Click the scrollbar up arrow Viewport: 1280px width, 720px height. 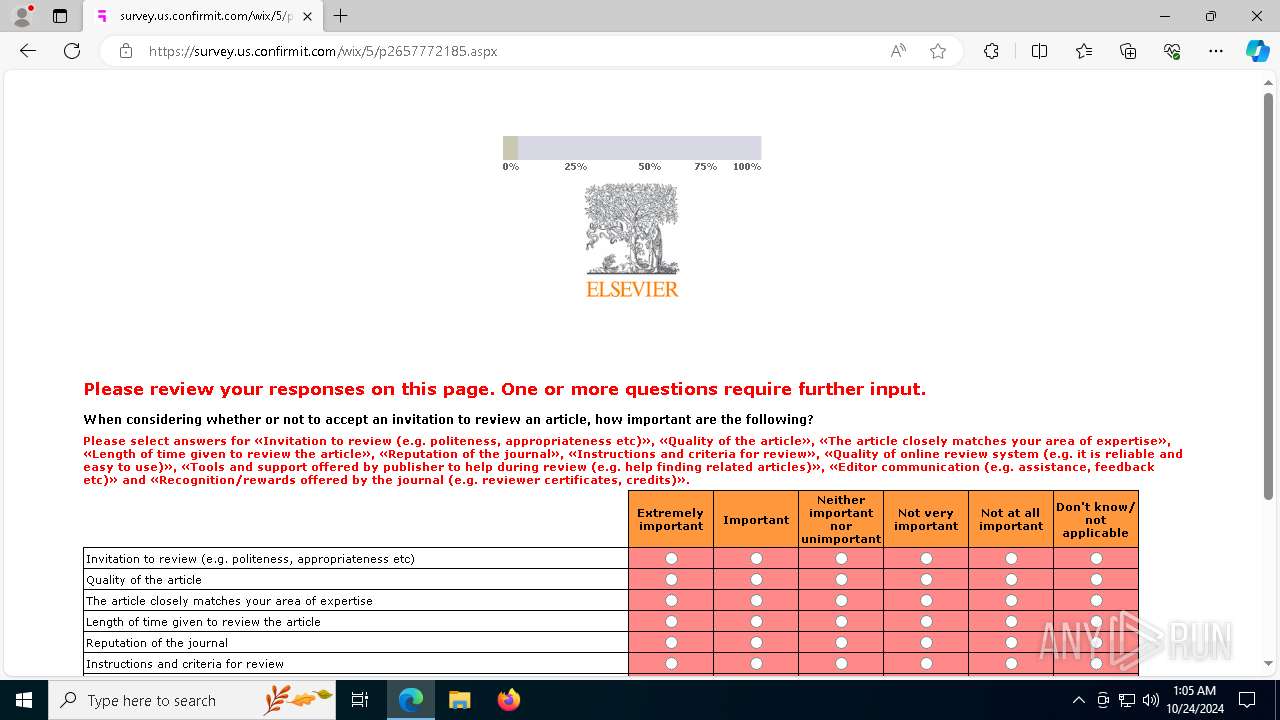pos(1268,84)
